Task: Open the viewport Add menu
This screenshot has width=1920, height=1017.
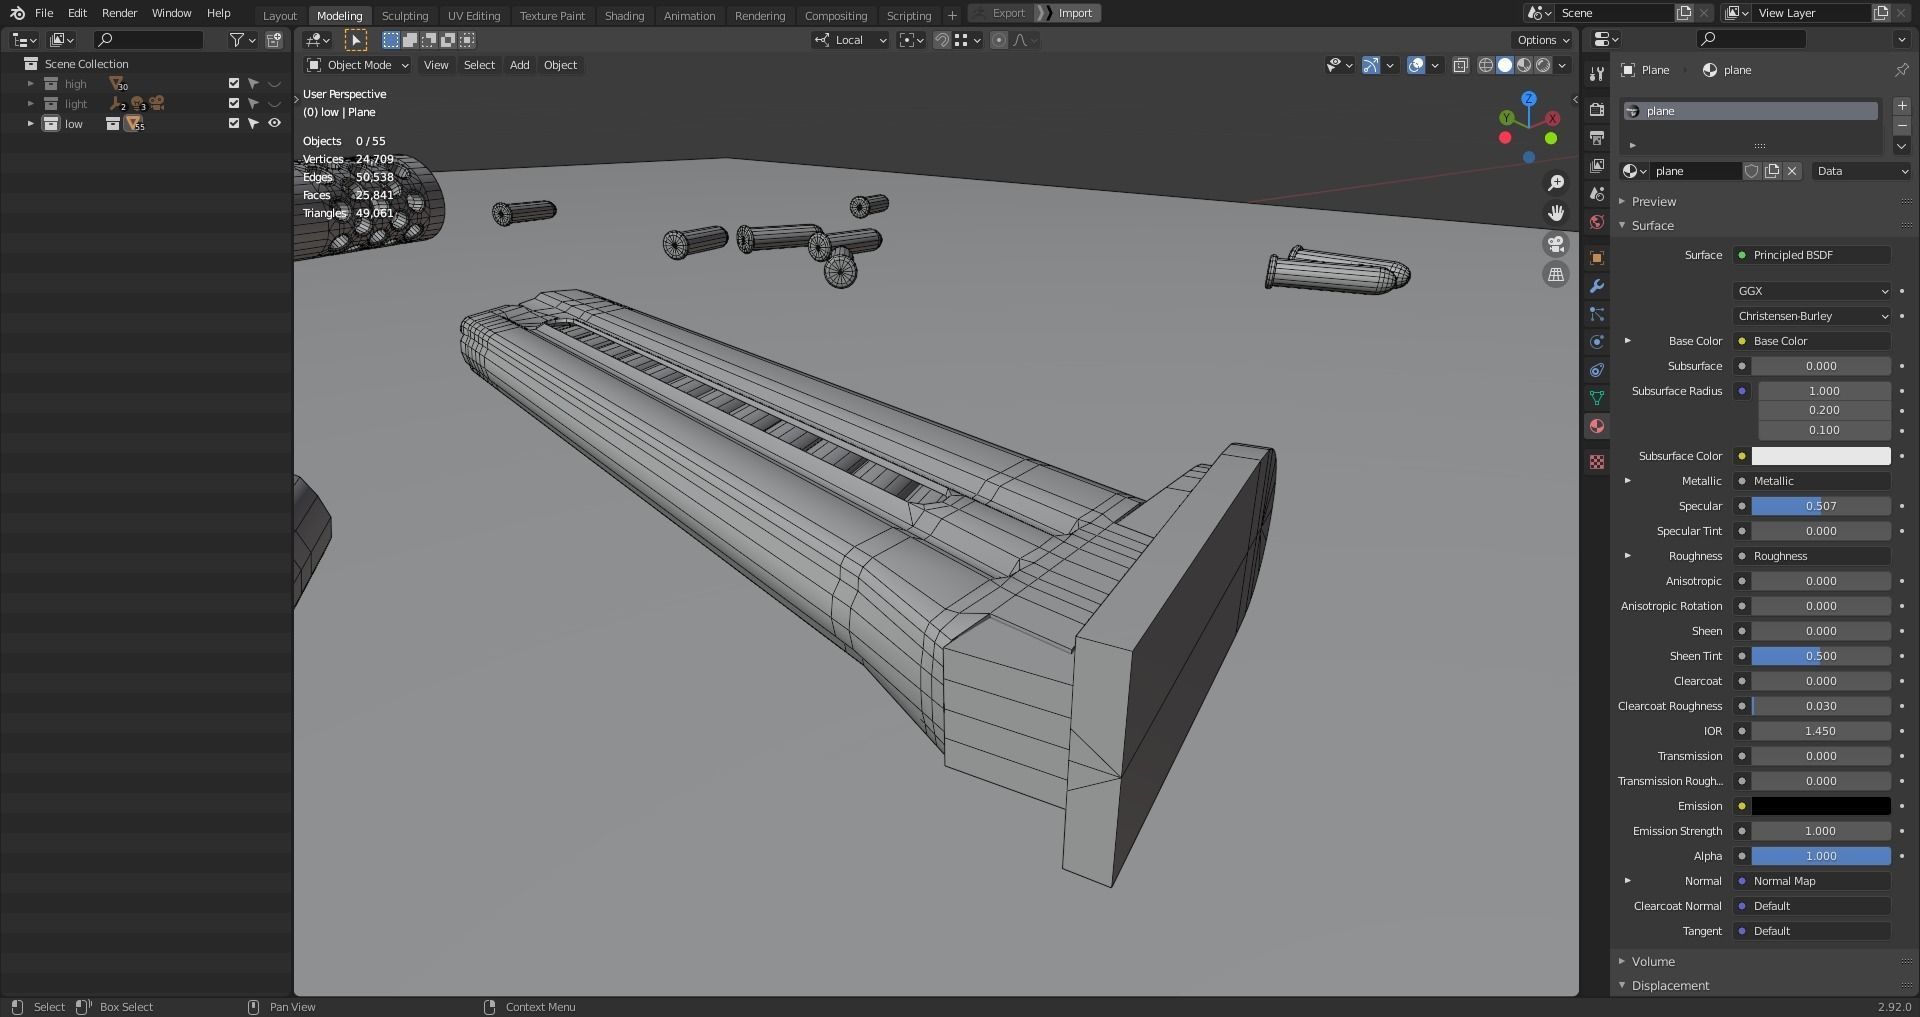Action: pos(519,65)
